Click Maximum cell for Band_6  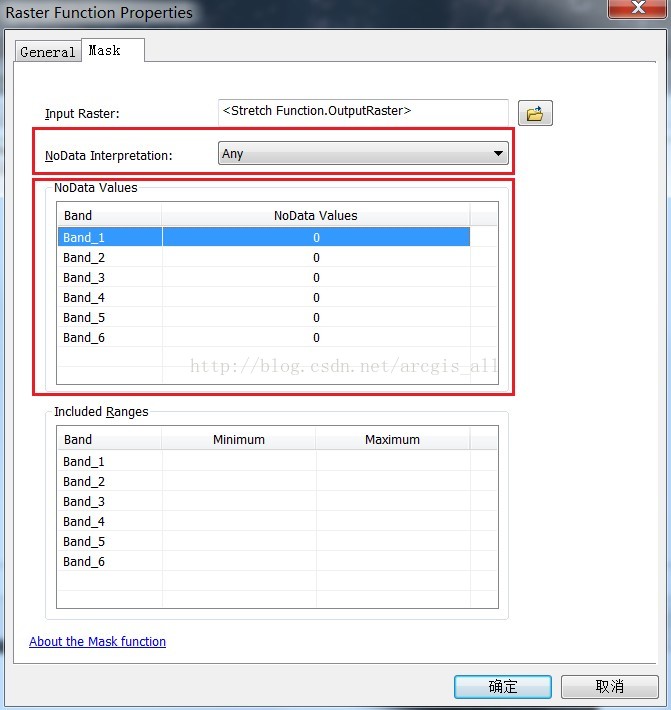coord(393,561)
